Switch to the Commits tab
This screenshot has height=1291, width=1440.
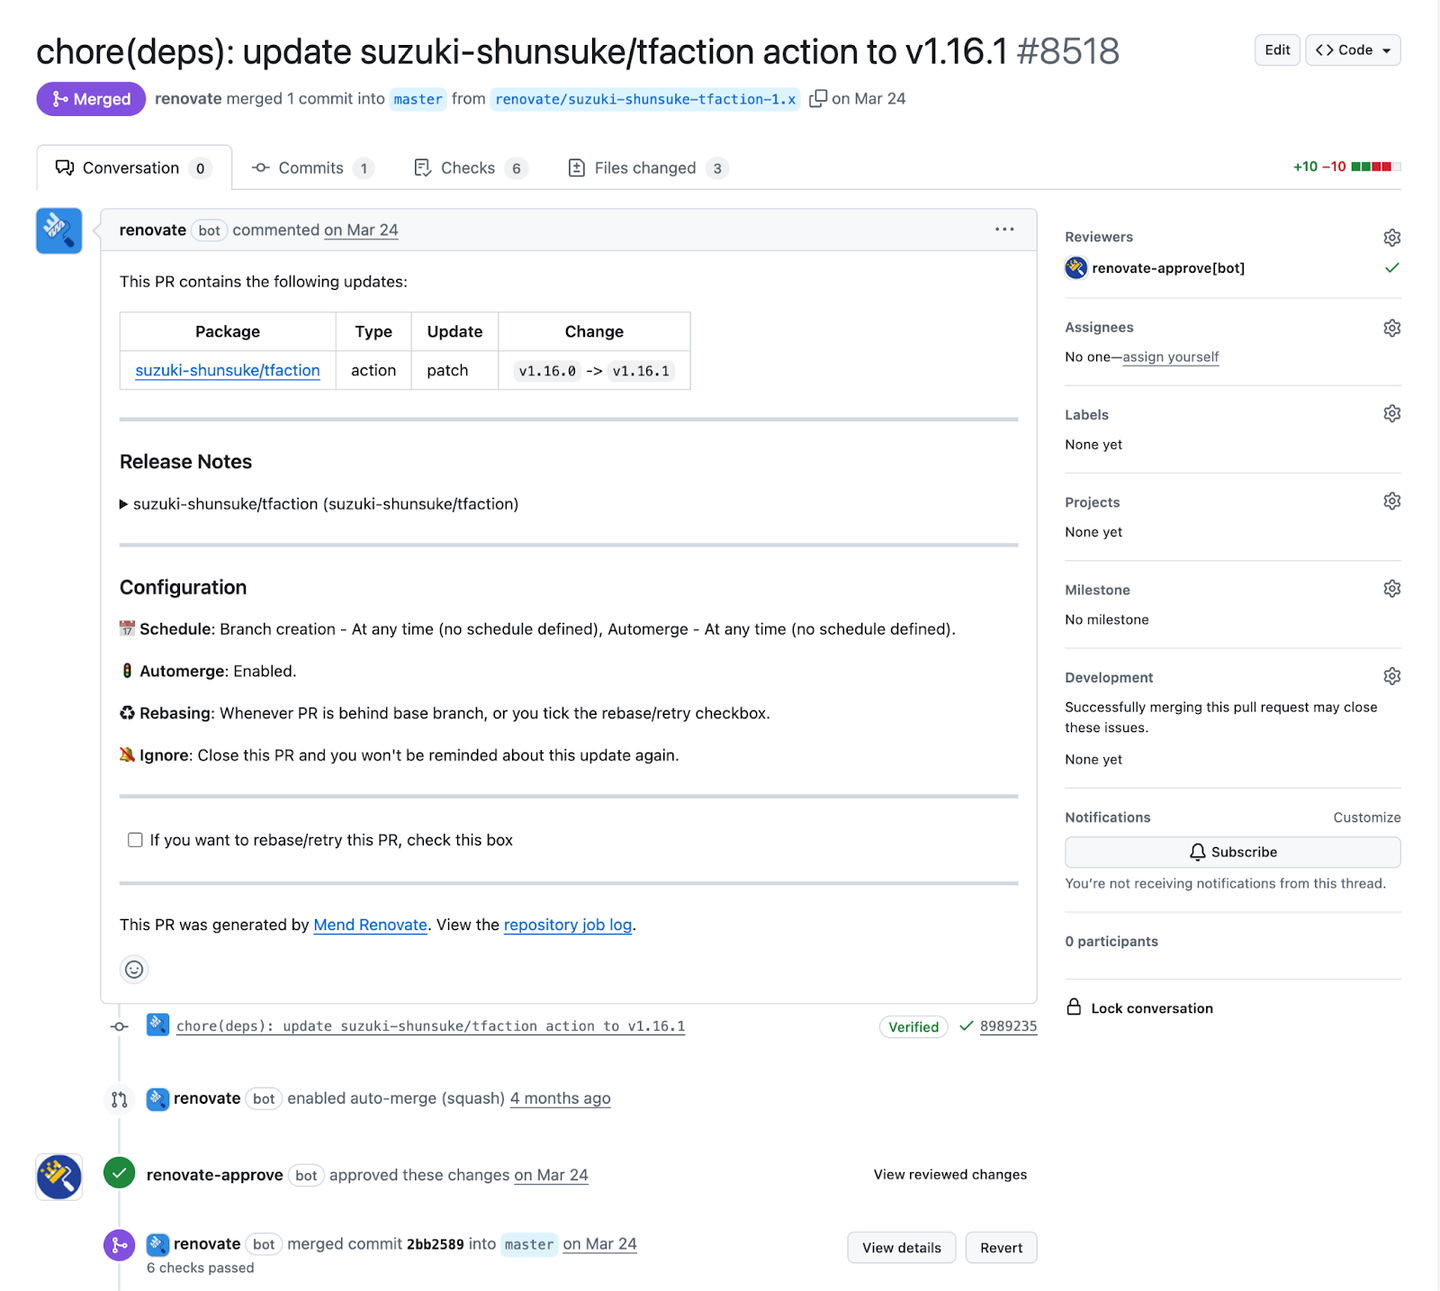tap(311, 168)
